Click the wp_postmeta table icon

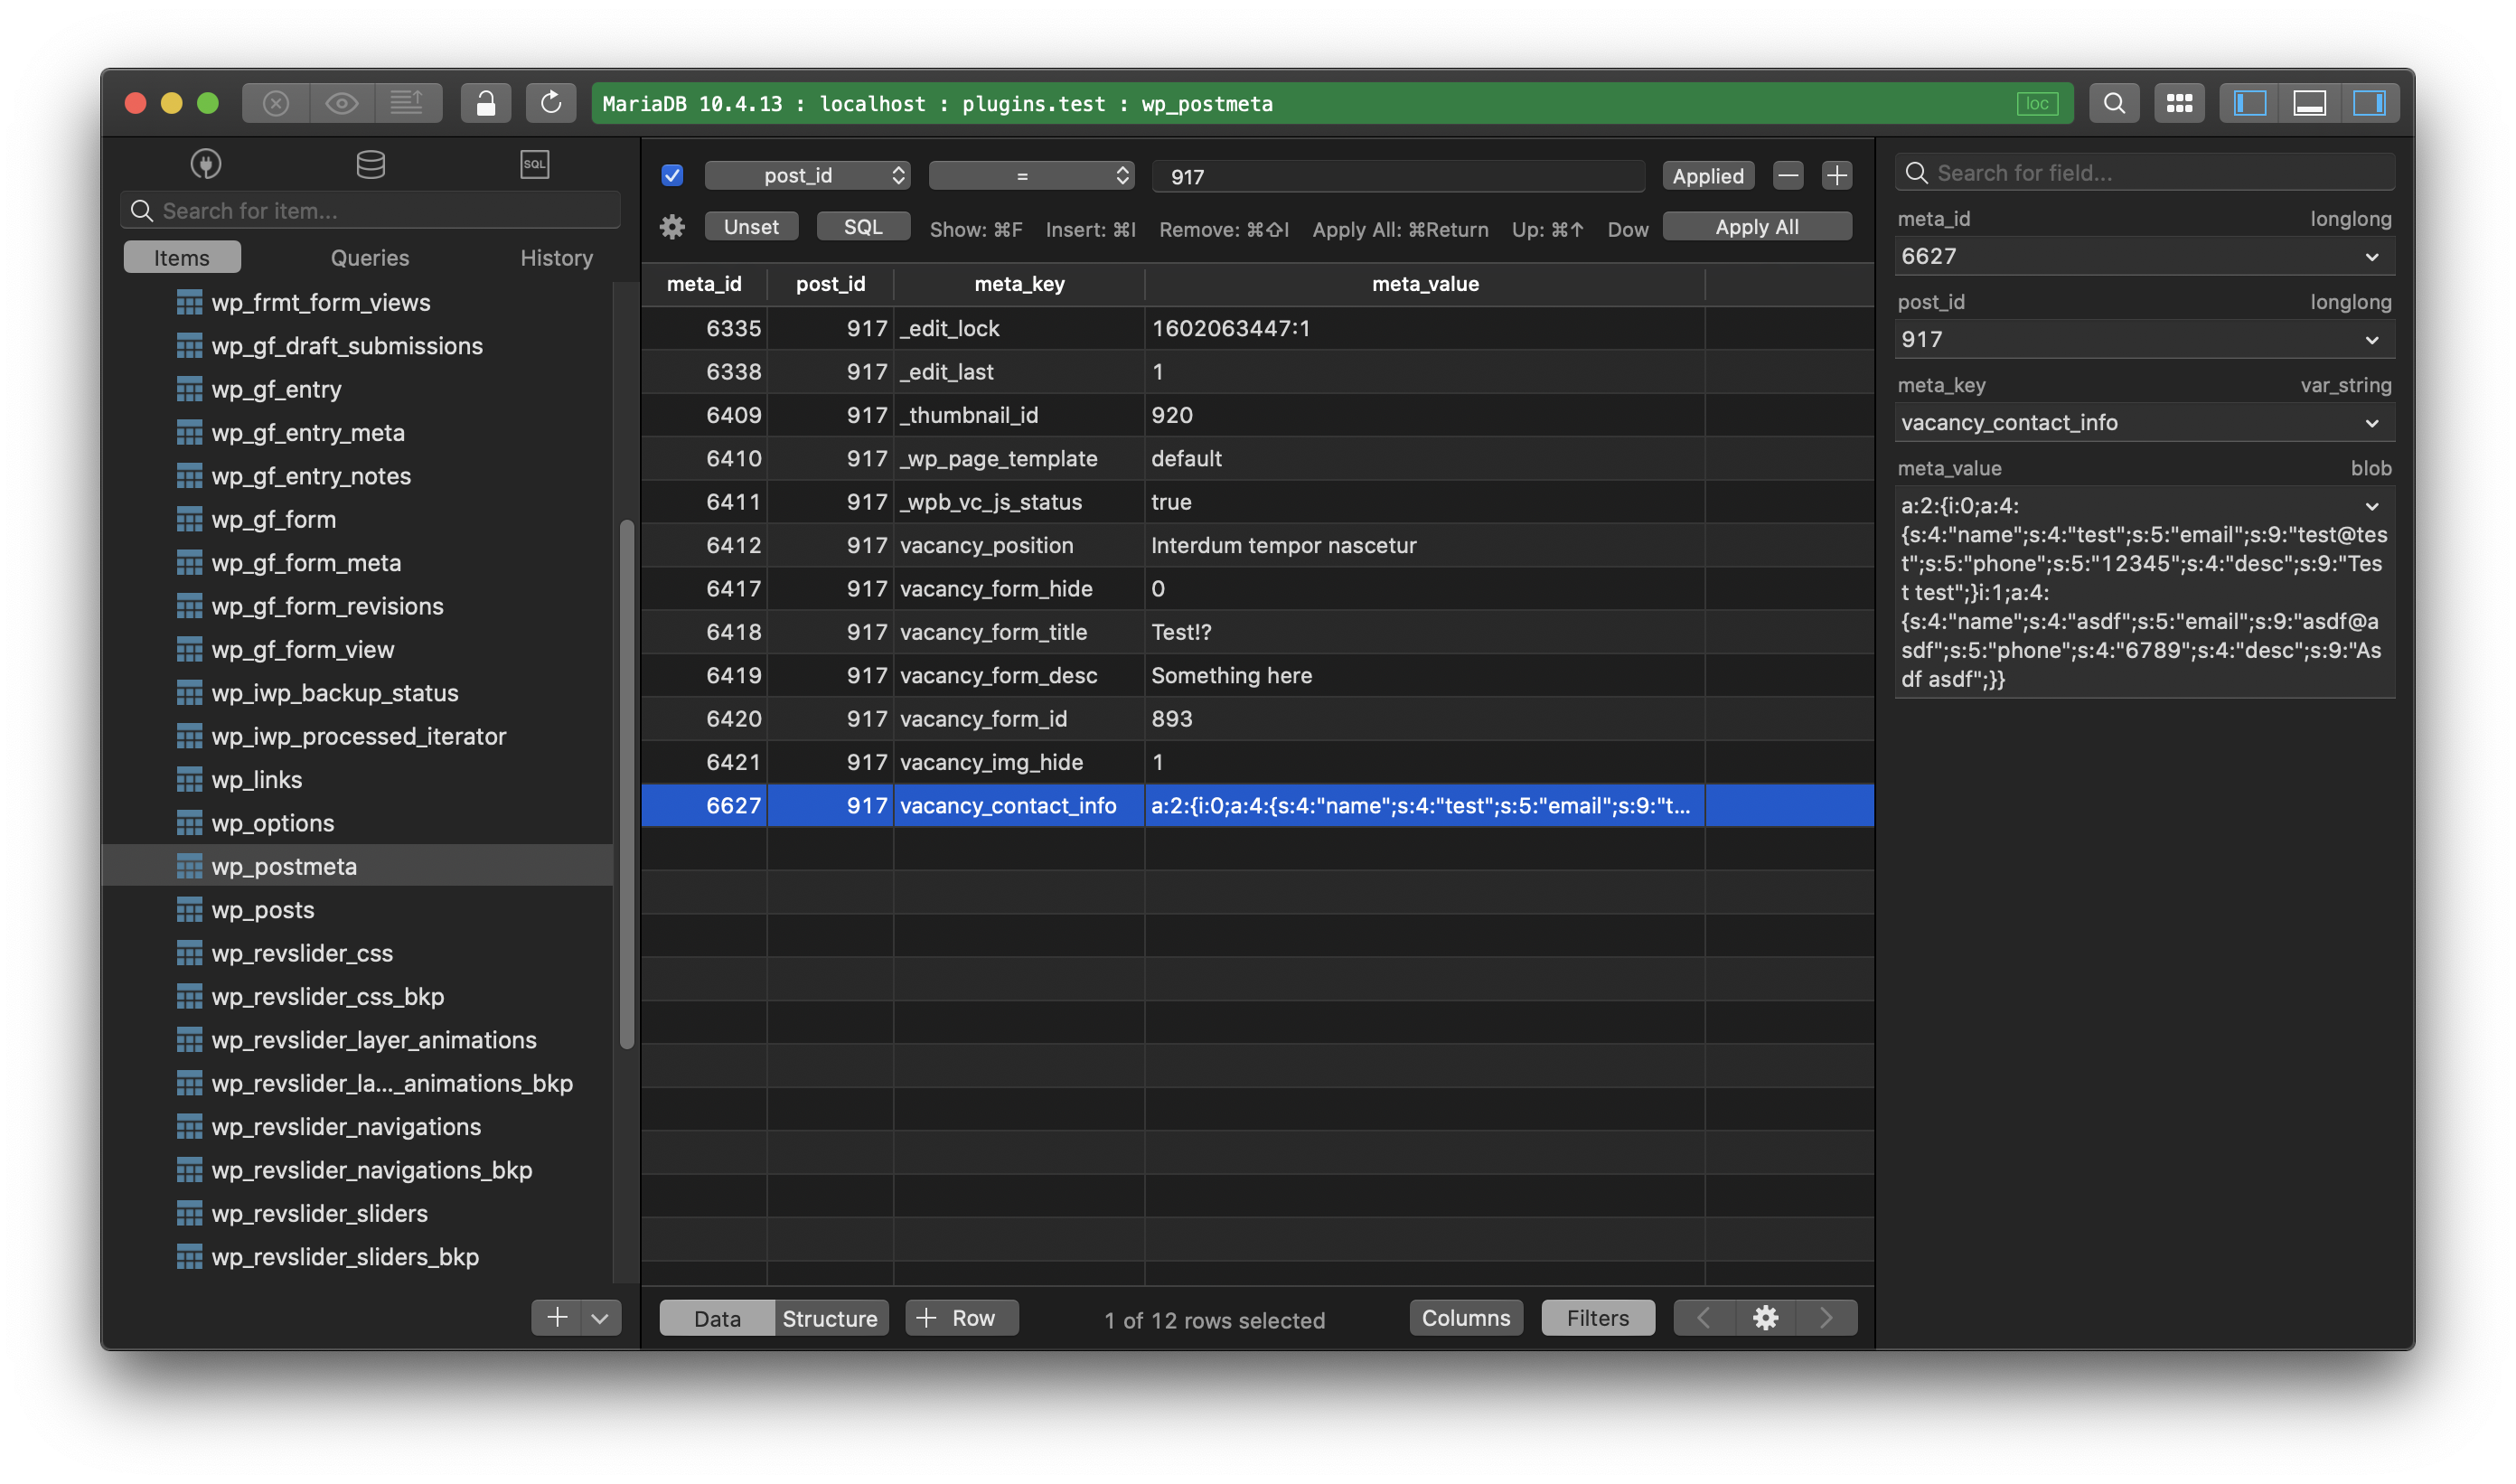(189, 866)
